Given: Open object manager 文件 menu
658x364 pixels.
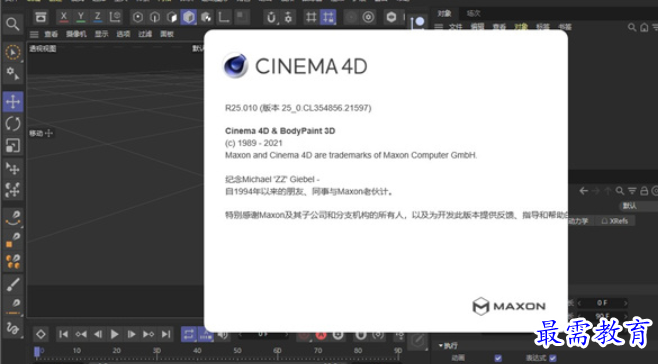Looking at the screenshot, I should pyautogui.click(x=456, y=27).
